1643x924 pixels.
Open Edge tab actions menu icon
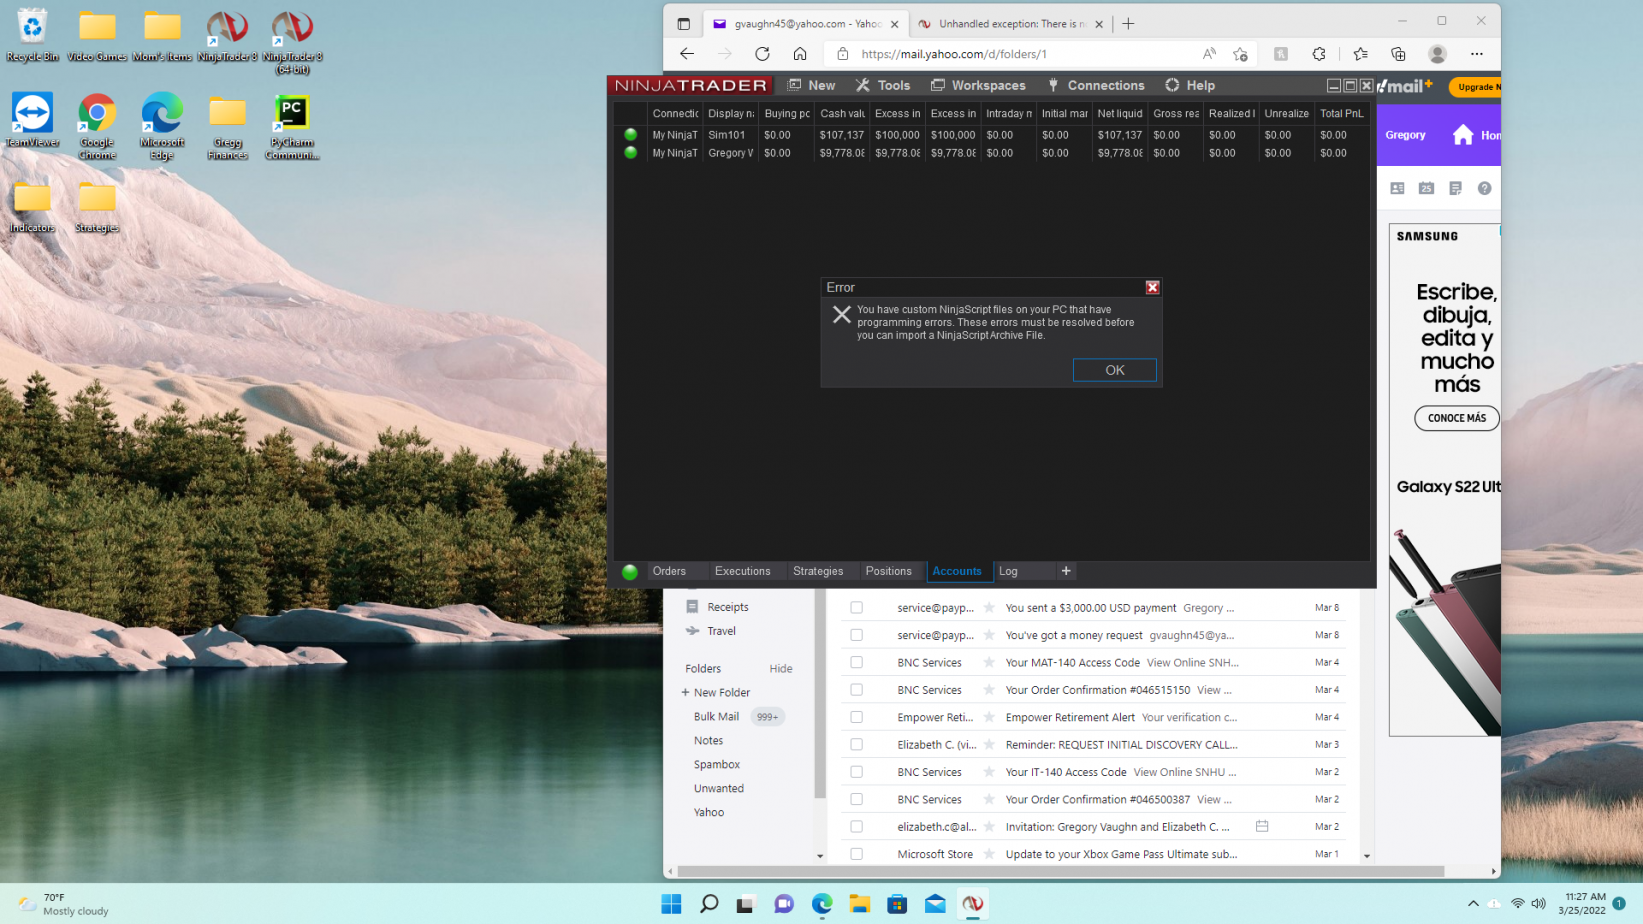684,24
